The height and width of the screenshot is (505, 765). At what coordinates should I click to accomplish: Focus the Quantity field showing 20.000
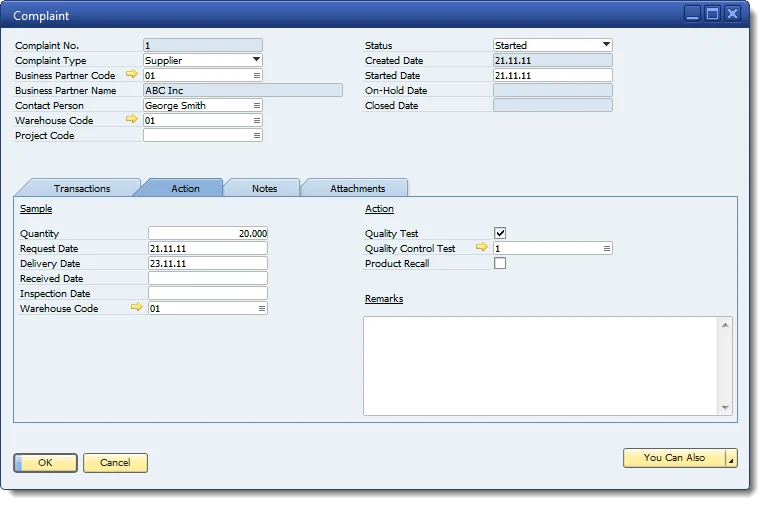208,234
